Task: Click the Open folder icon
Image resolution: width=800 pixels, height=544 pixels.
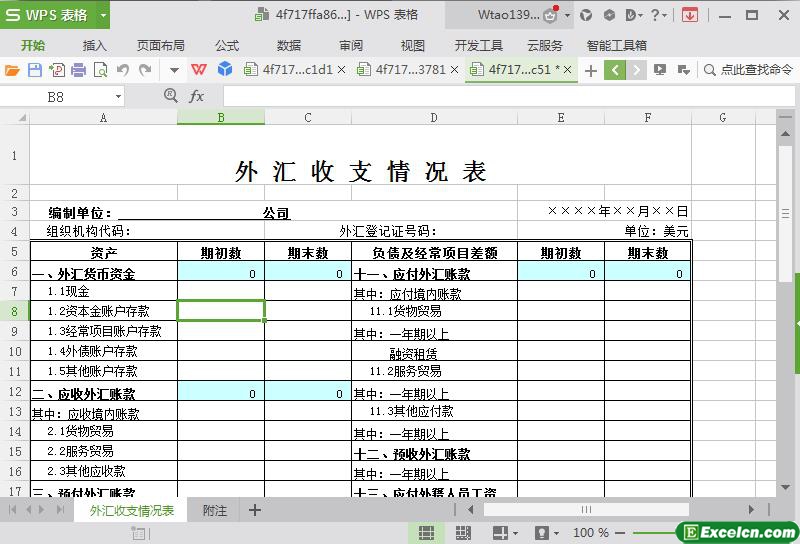Action: click(12, 70)
